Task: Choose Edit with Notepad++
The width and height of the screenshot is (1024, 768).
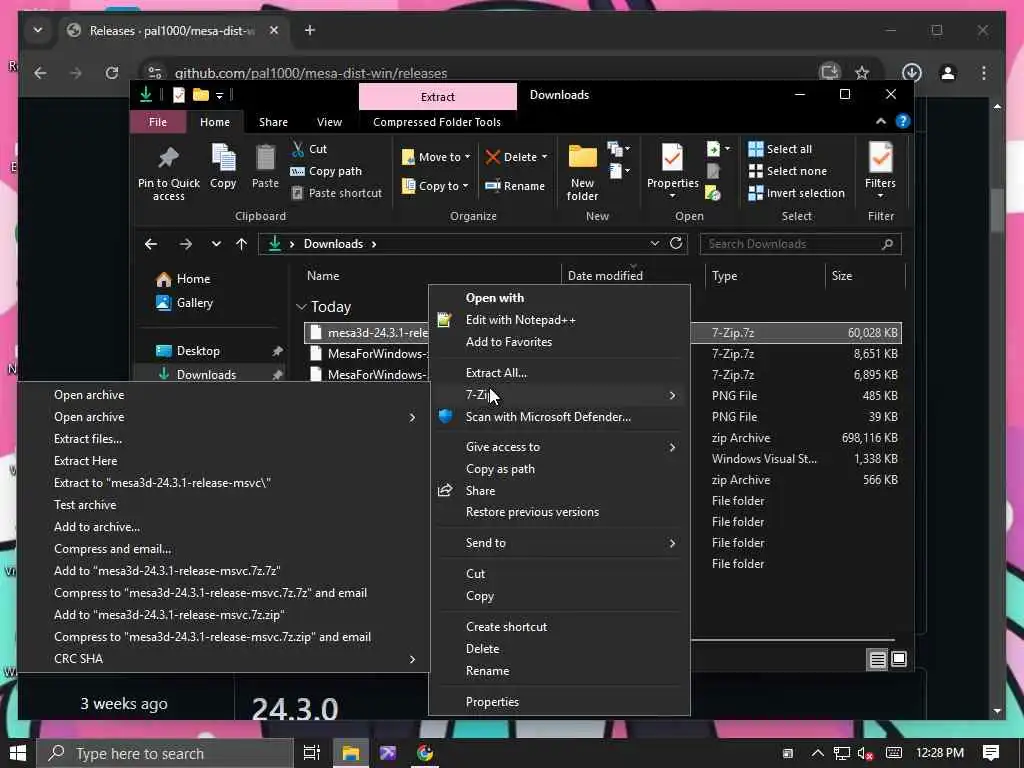Action: click(520, 320)
